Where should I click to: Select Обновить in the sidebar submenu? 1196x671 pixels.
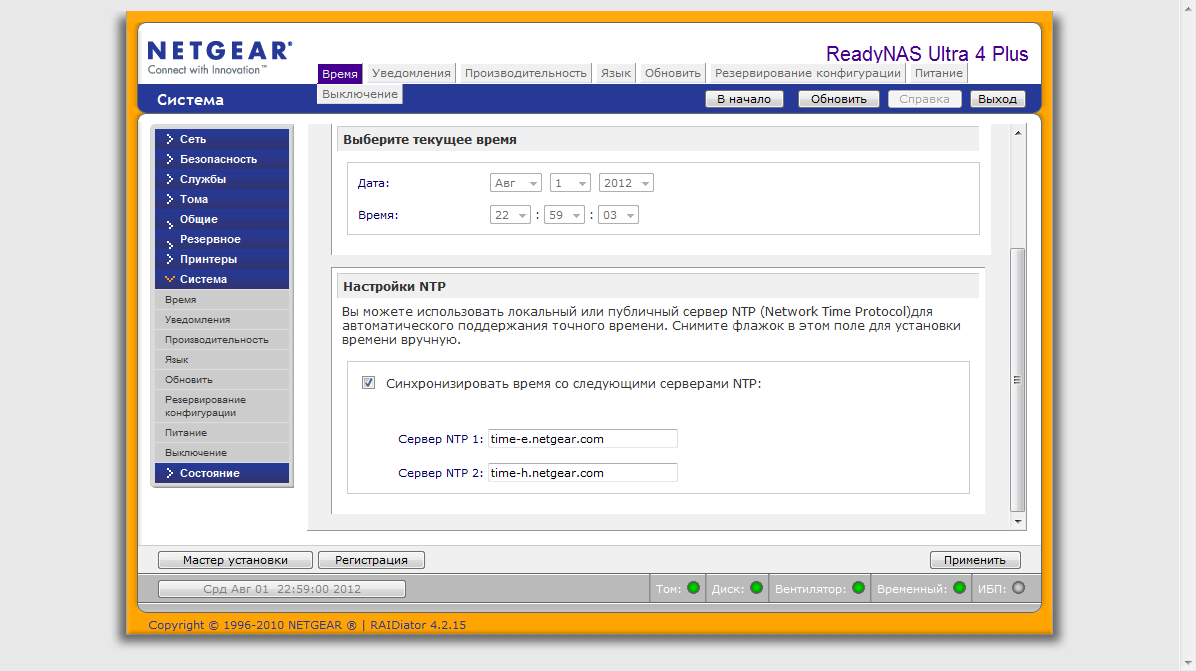click(x=222, y=379)
